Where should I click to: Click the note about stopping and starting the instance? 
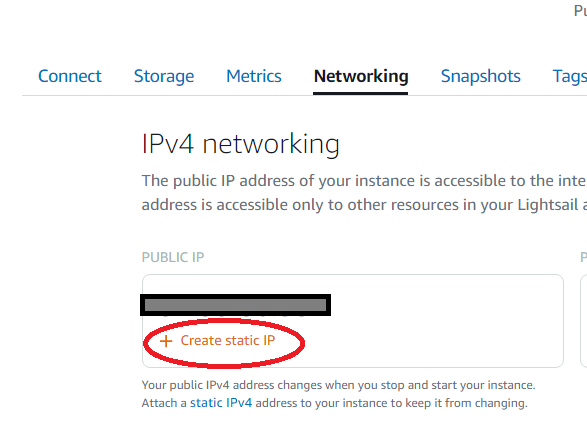tap(338, 385)
